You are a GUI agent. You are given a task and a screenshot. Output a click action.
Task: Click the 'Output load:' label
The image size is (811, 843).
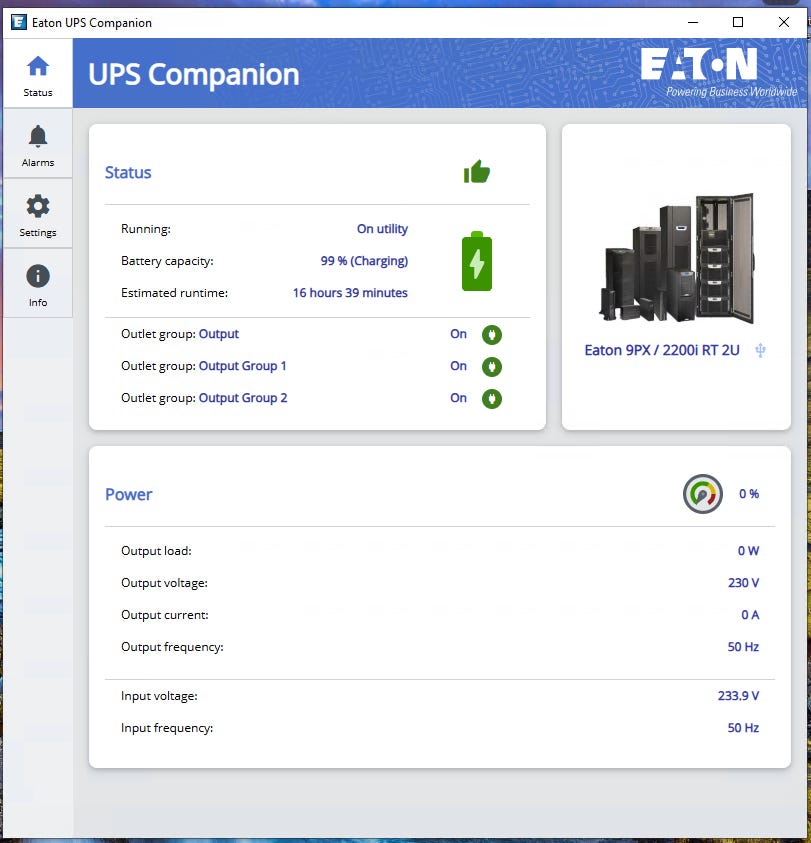click(x=156, y=551)
